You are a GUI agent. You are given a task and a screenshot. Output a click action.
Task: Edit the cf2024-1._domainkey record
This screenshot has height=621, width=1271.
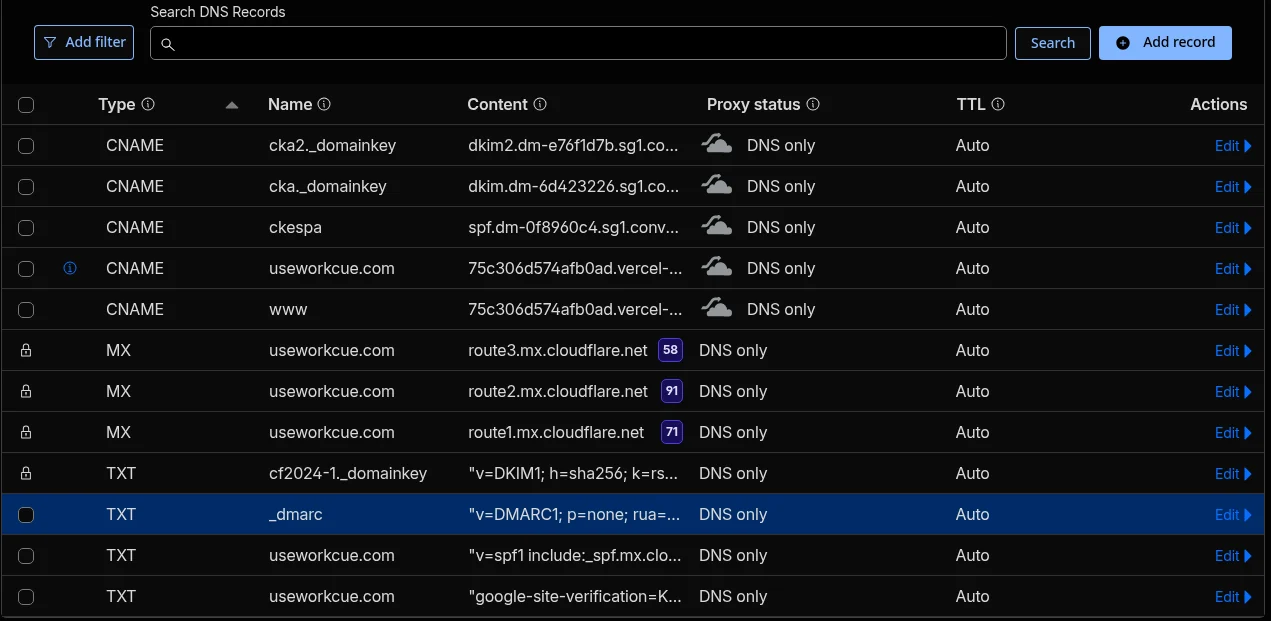1233,474
